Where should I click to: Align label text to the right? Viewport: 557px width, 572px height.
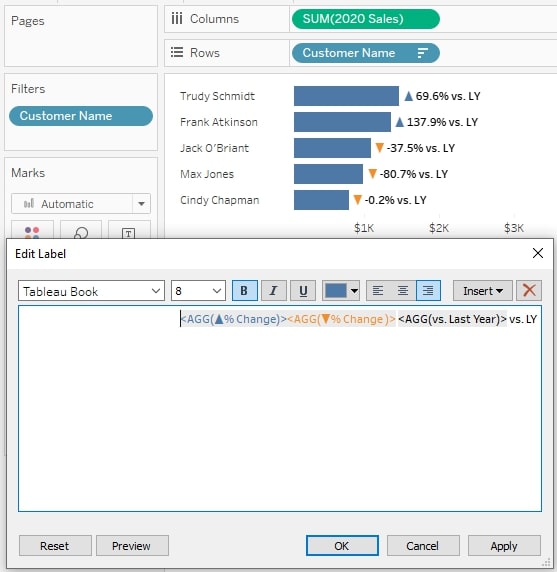(x=428, y=291)
